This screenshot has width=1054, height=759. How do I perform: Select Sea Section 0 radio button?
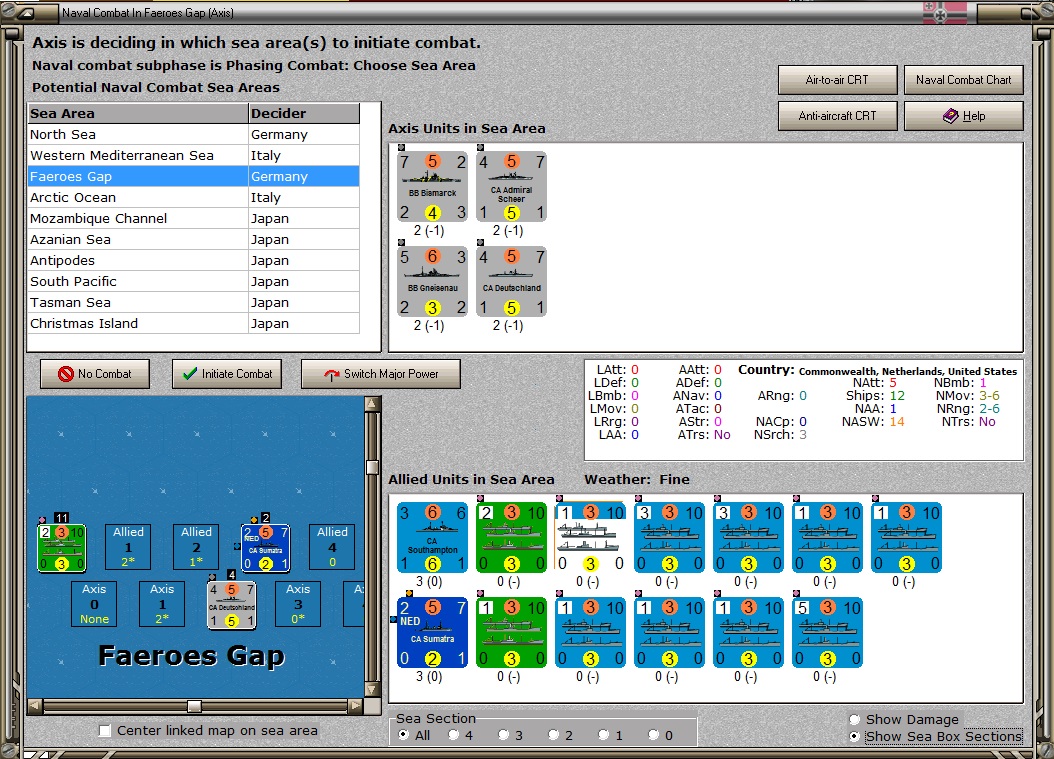[653, 735]
